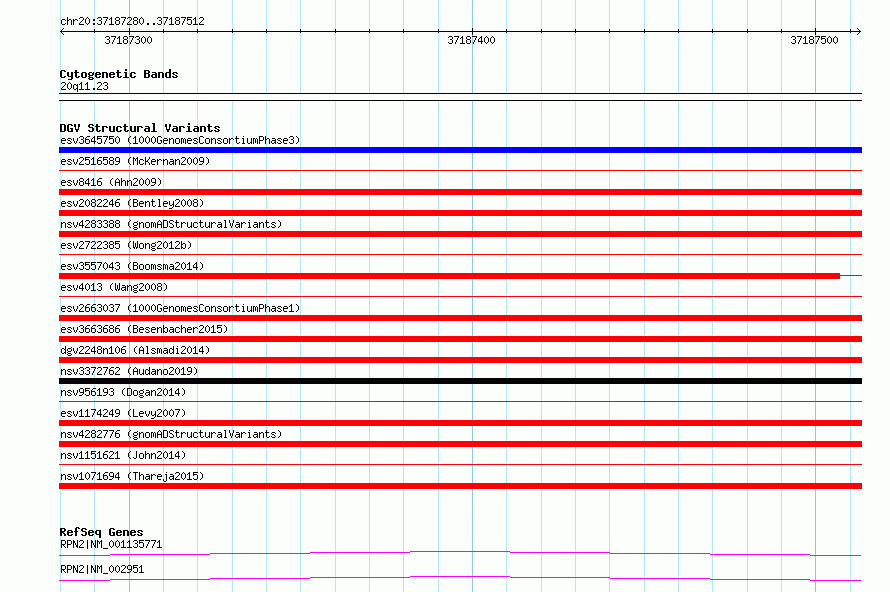Open the esv2082246 (Bentley2008) variant label
Screen dimensions: 890x592
pyautogui.click(x=132, y=203)
